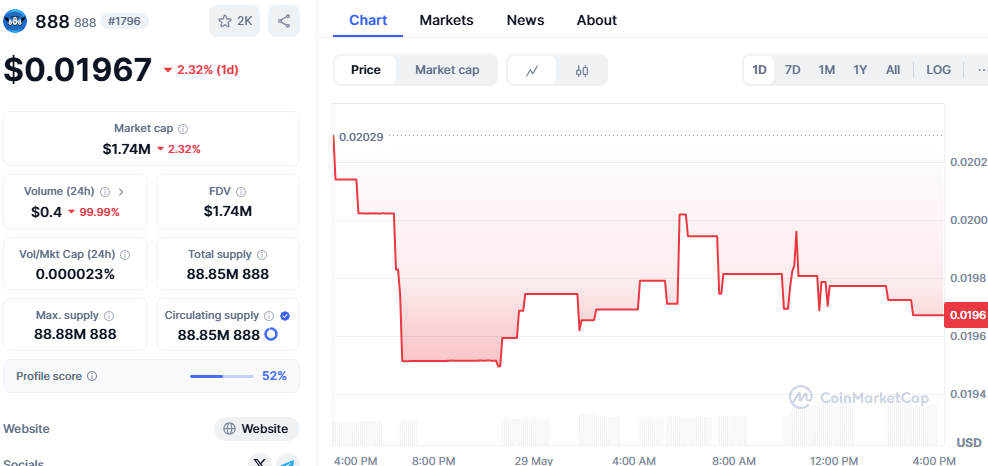Select the candlestick chart icon
Screen dimensions: 988x466
pyautogui.click(x=582, y=70)
